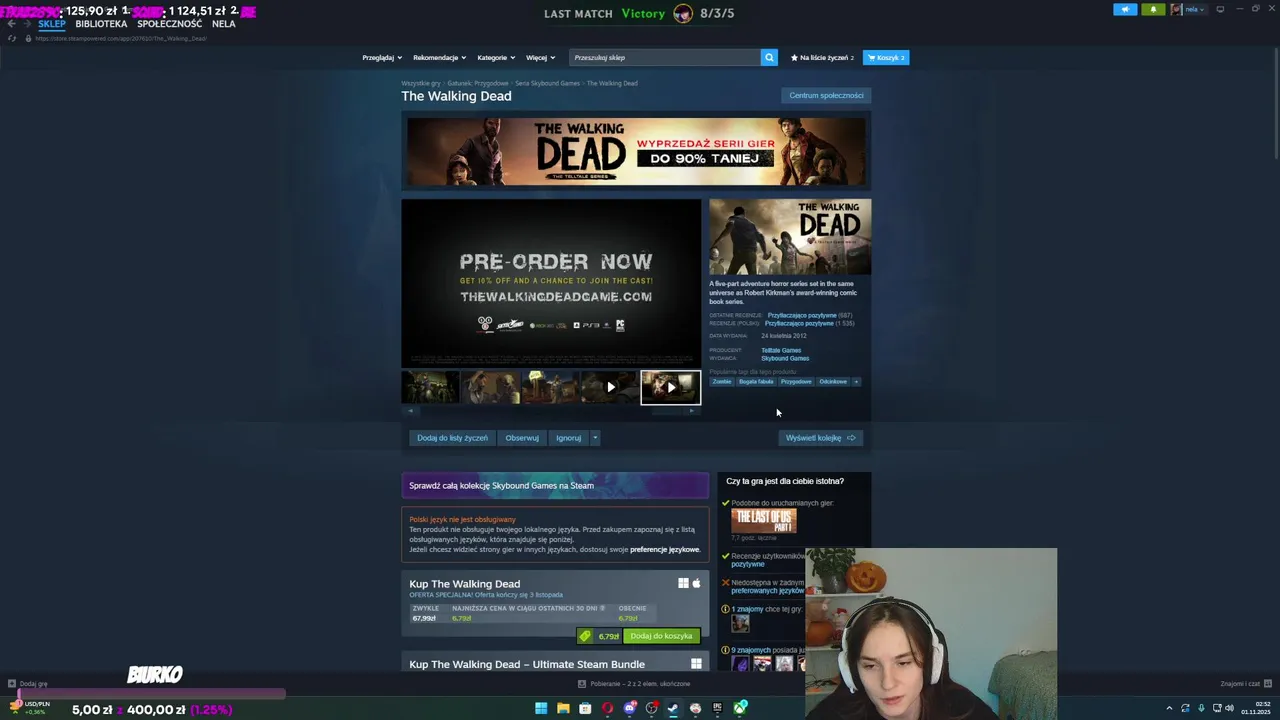This screenshot has width=1280, height=720.
Task: Open the Telltale Games developer link
Action: (781, 350)
